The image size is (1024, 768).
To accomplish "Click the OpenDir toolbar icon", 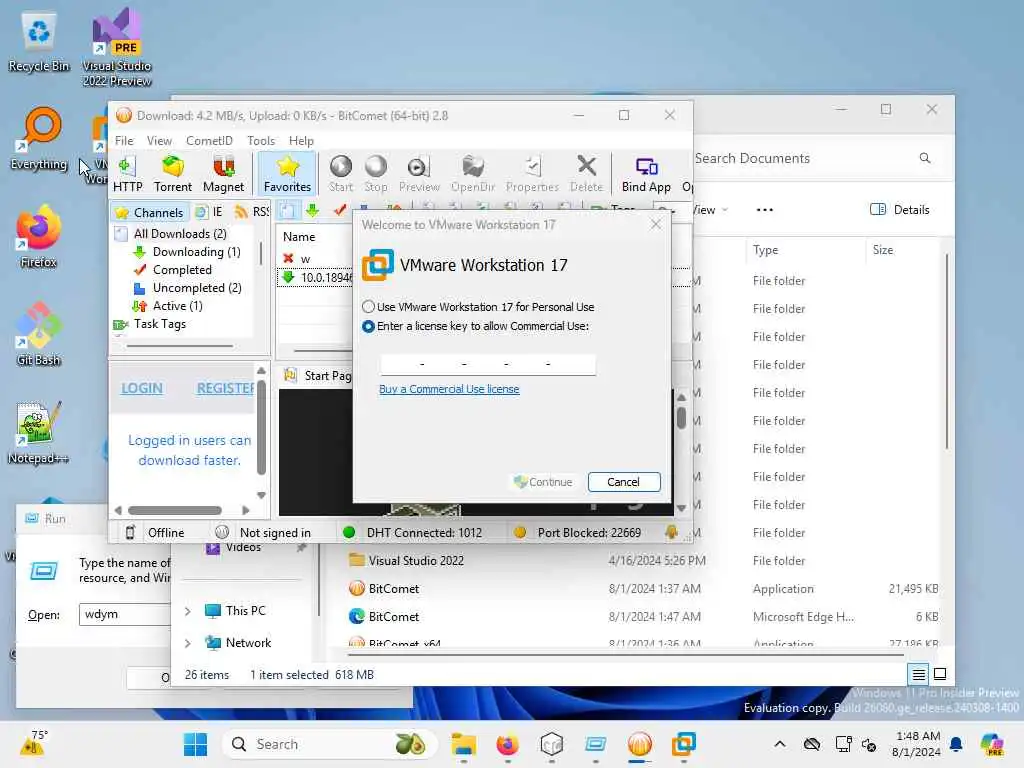I will [473, 174].
